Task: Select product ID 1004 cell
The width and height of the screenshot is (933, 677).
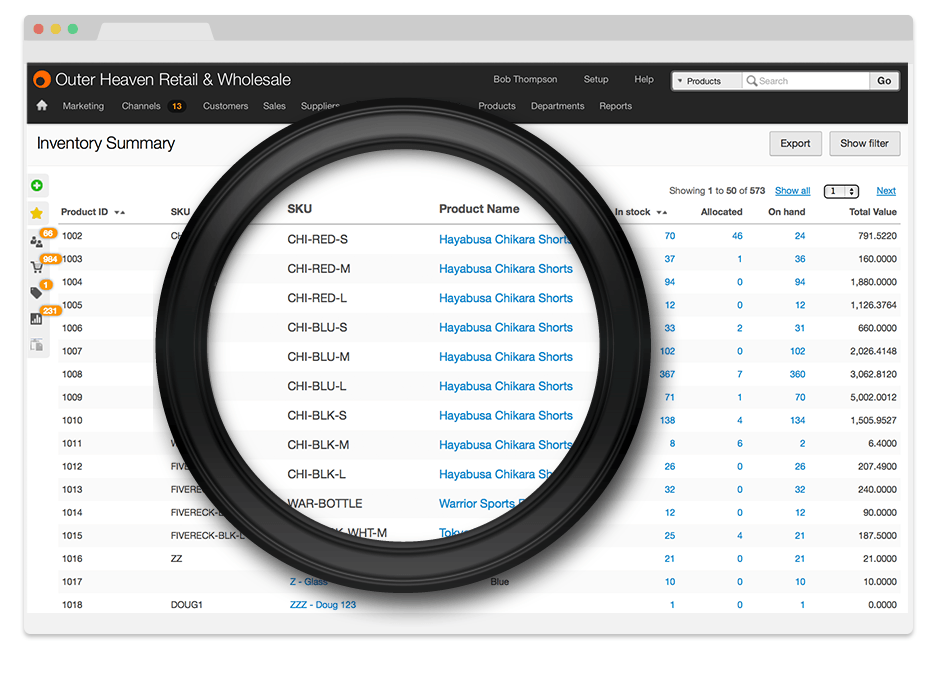Action: pyautogui.click(x=72, y=282)
